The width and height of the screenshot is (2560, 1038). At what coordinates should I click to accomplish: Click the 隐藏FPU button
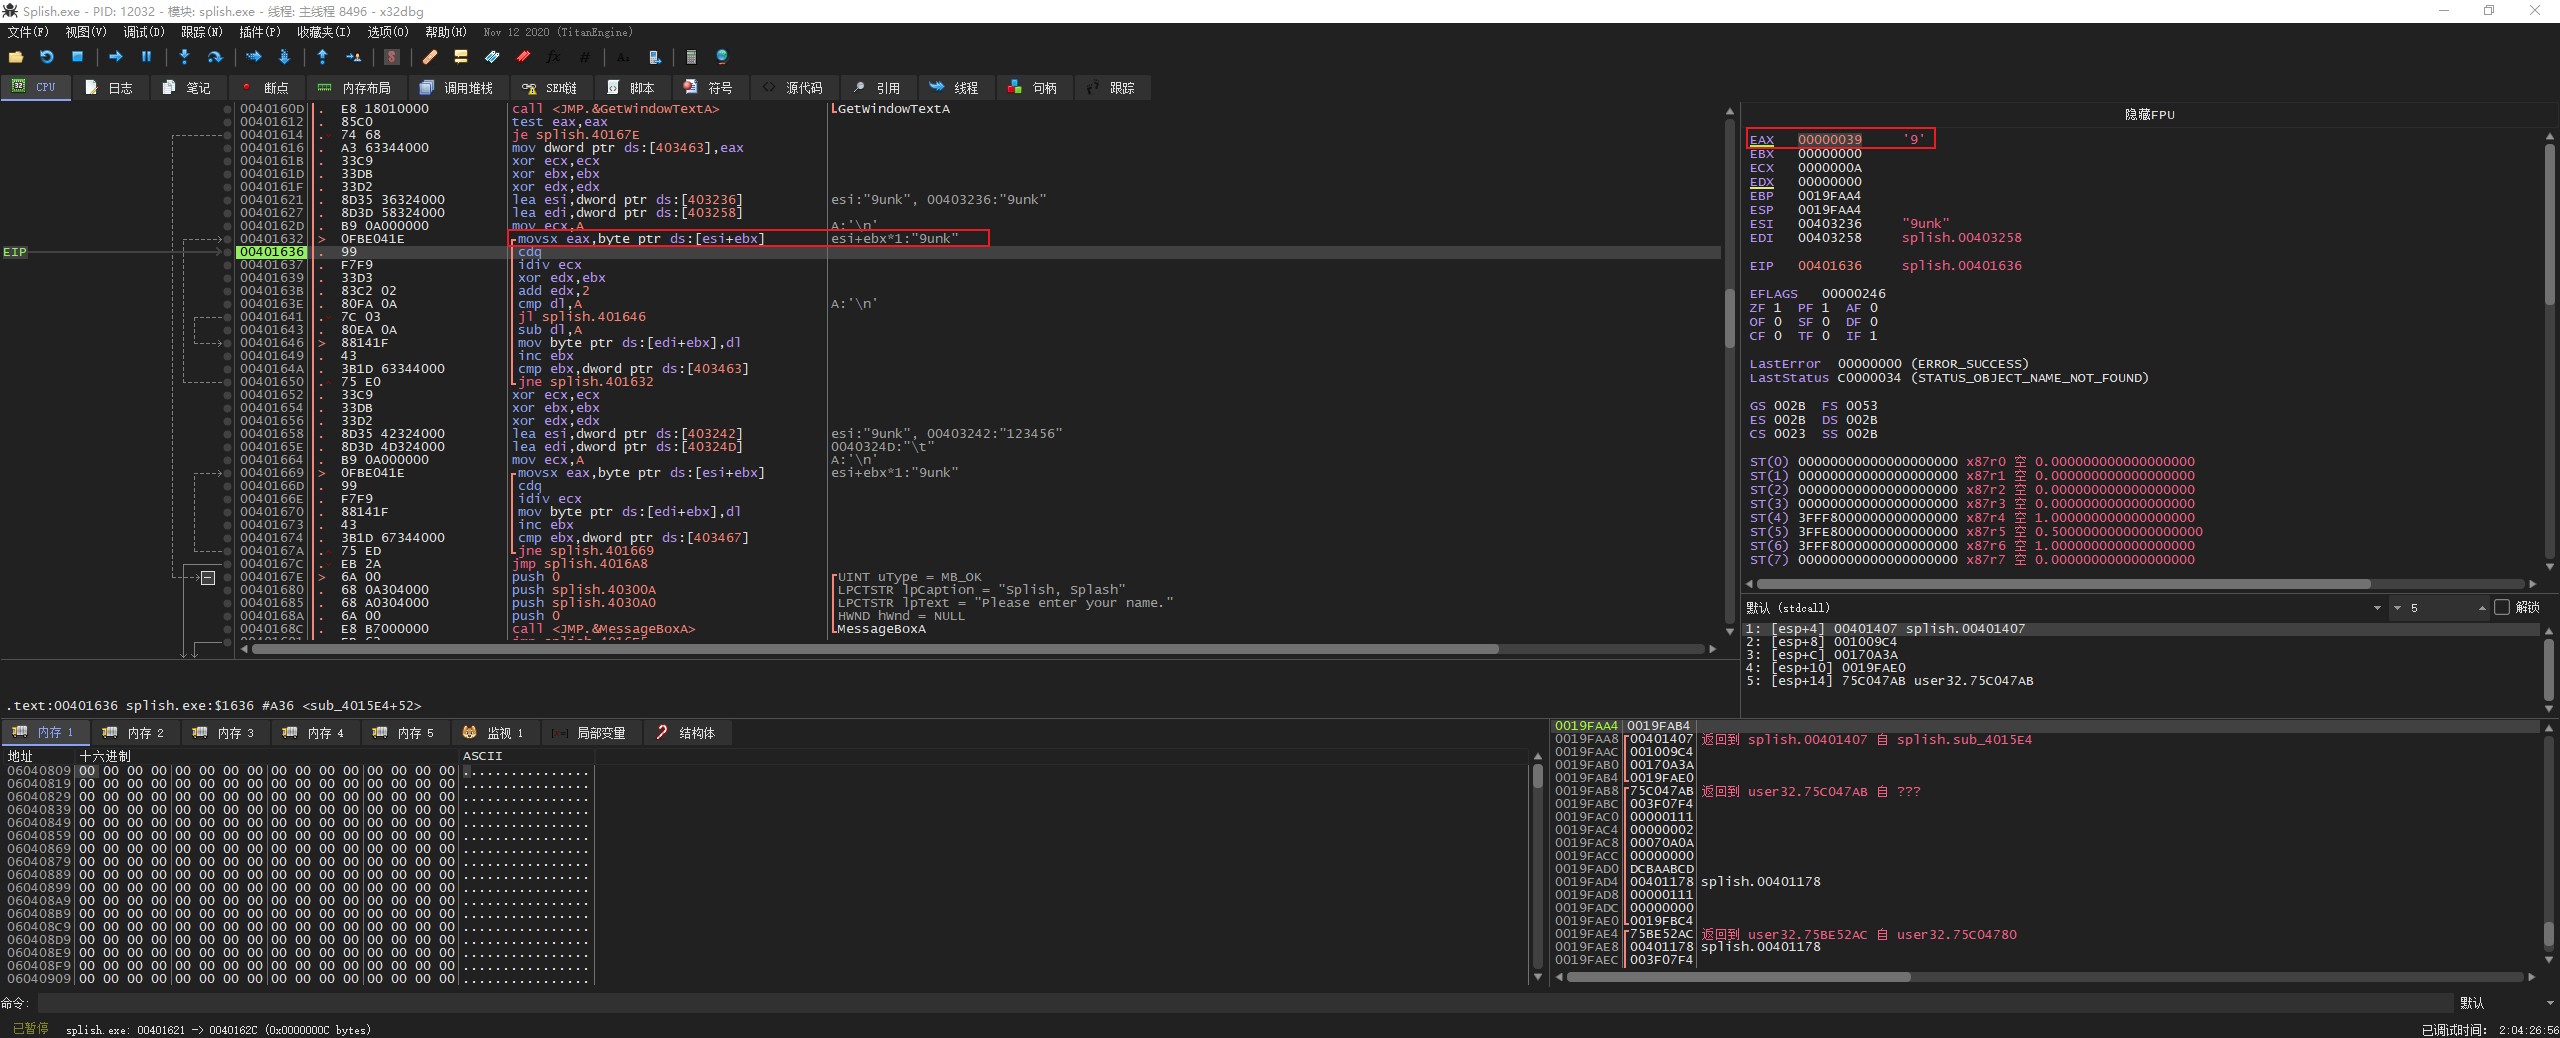coord(2149,114)
